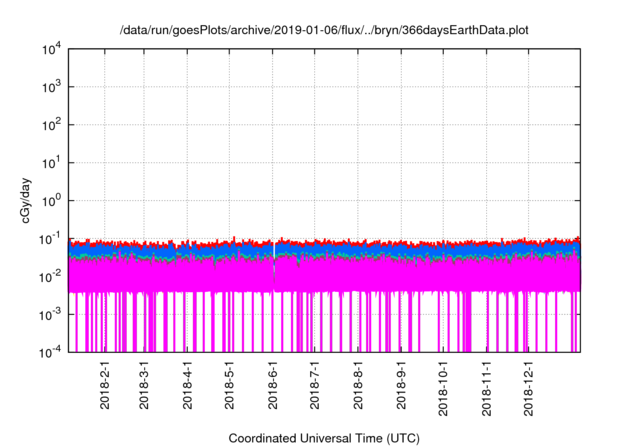Select the 10^-1 y-axis tick label
Image resolution: width=640 pixels, height=448 pixels.
tap(50, 239)
